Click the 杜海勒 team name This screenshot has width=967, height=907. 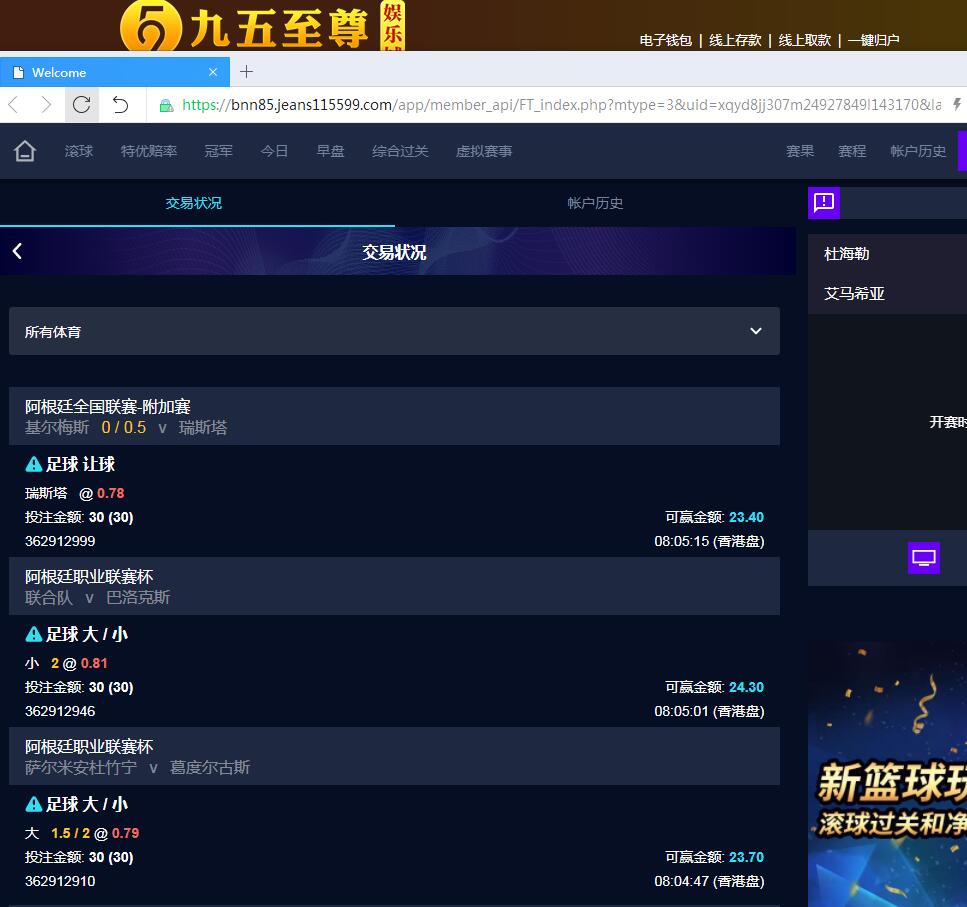[x=847, y=253]
